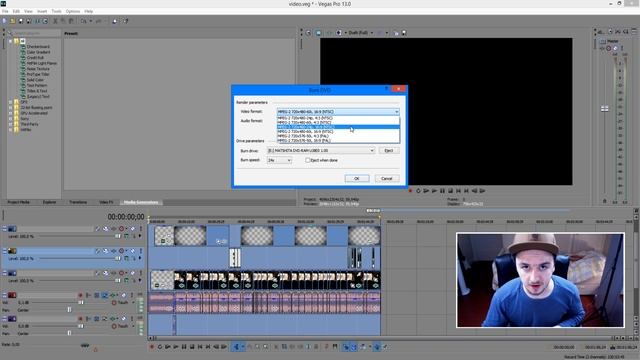Toggle Loop Playback in bottom timeline transport

160,347
